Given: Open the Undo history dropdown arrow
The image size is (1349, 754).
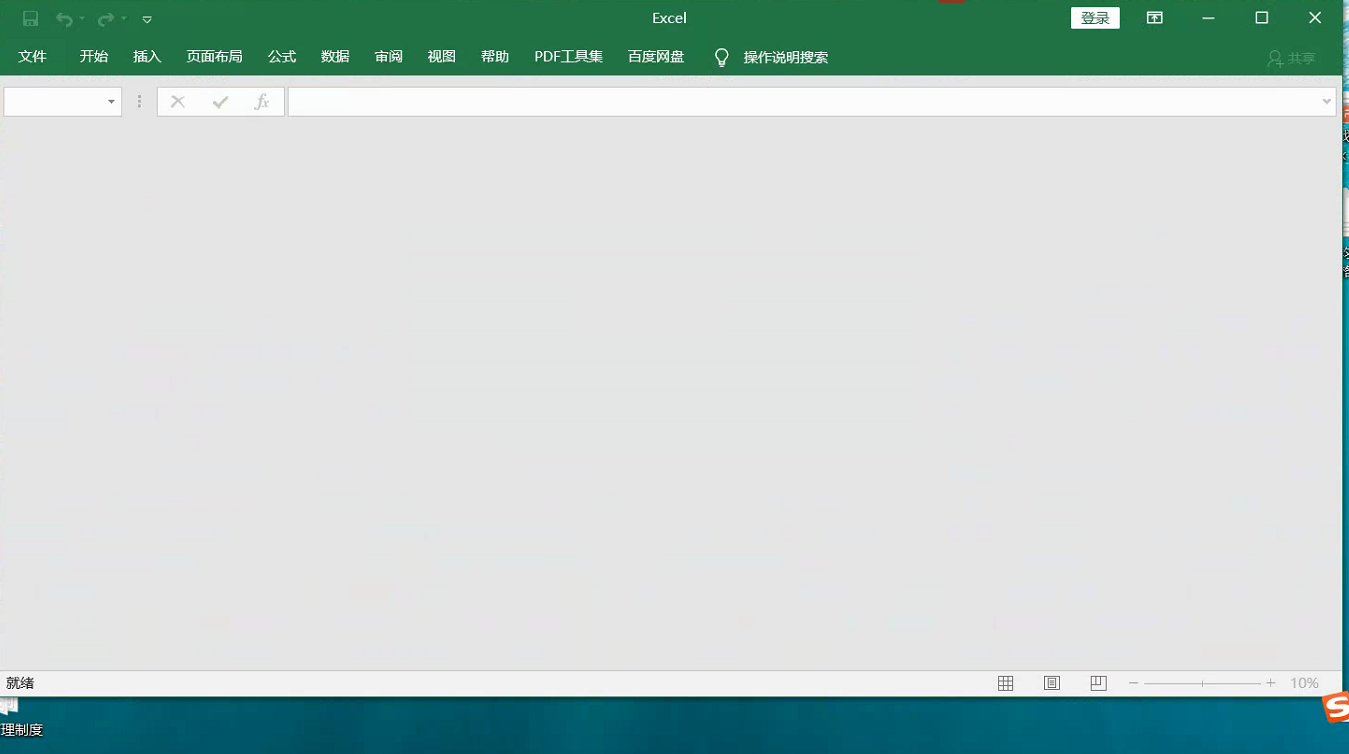Looking at the screenshot, I should (x=82, y=19).
